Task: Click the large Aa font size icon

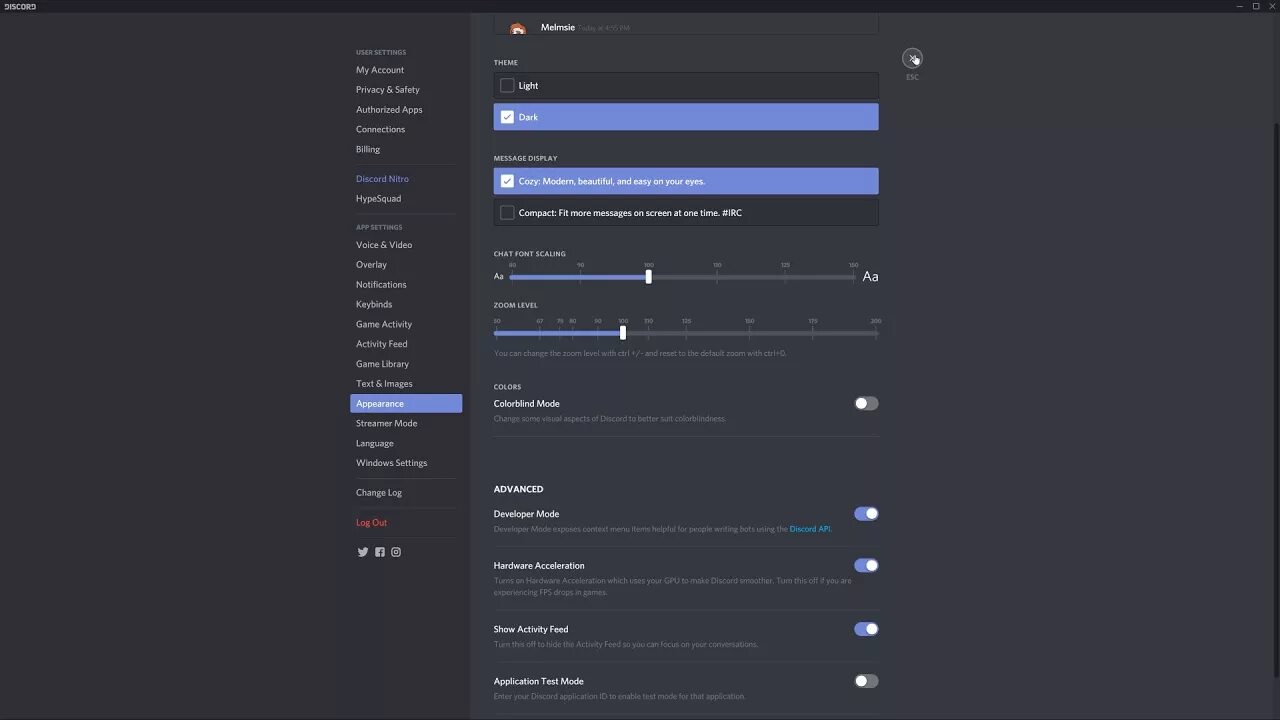Action: 870,277
